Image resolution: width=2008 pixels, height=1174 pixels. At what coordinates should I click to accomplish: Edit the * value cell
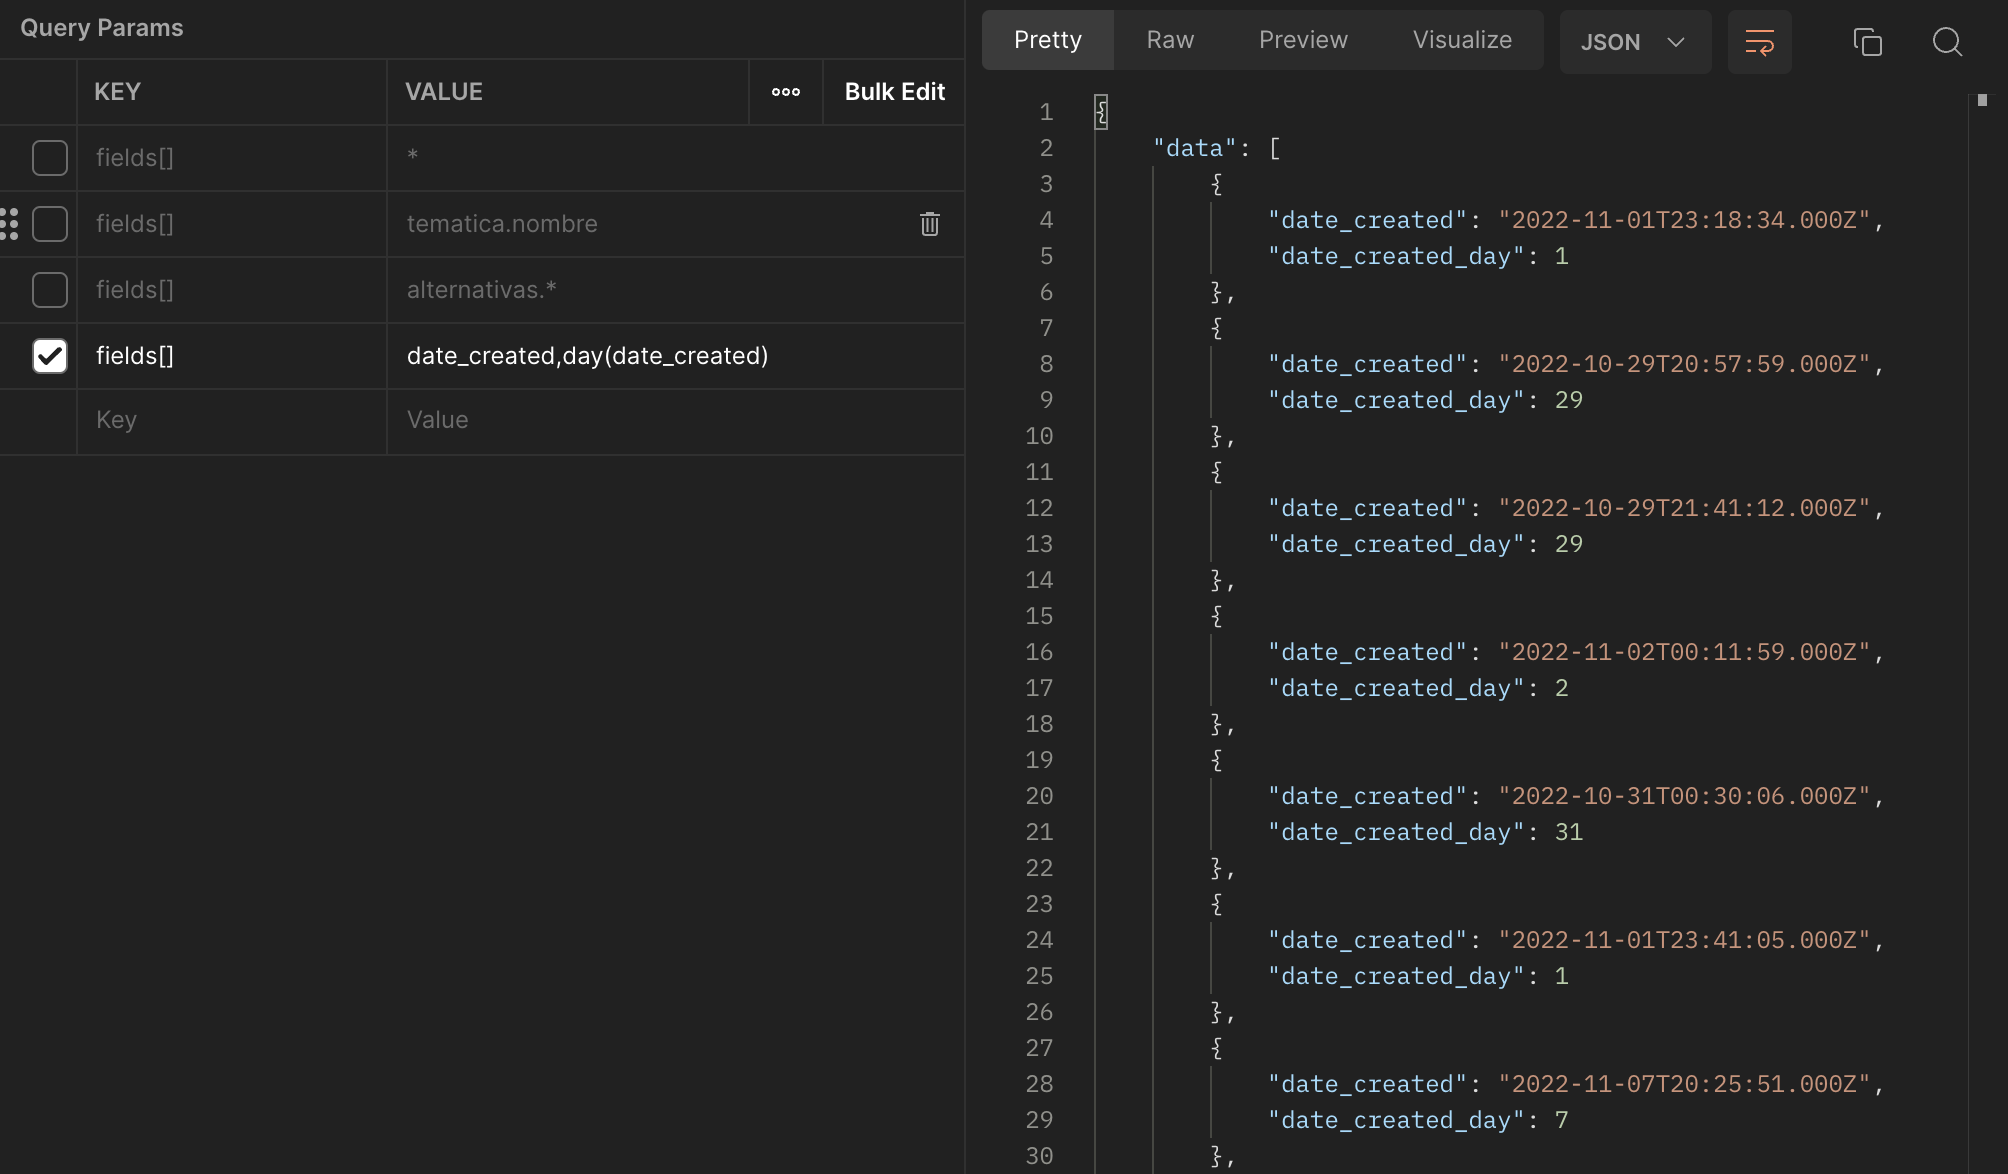tap(676, 158)
